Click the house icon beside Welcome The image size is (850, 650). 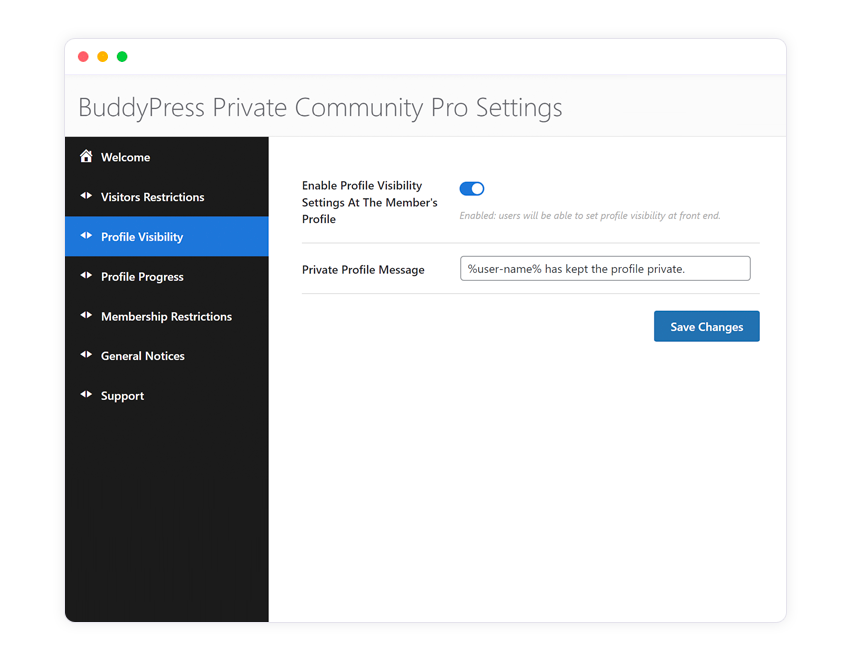[86, 156]
